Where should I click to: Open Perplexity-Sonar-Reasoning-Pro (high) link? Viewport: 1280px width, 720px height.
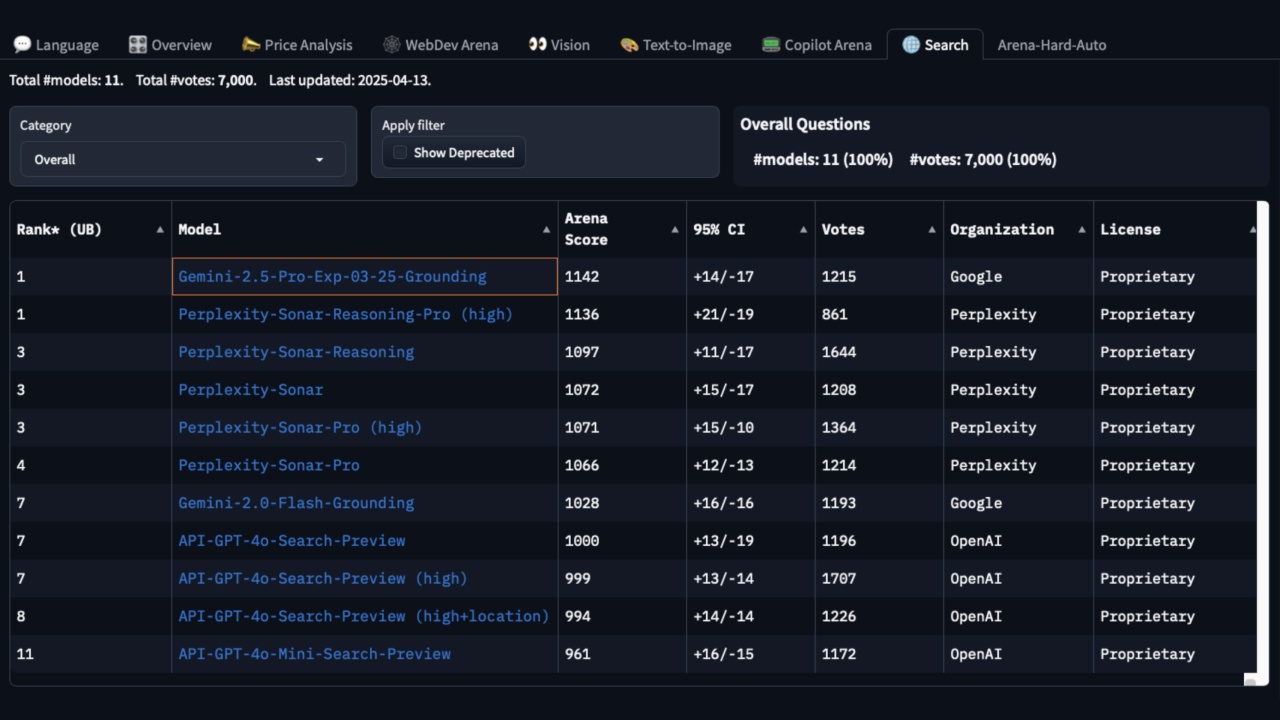pyautogui.click(x=345, y=315)
